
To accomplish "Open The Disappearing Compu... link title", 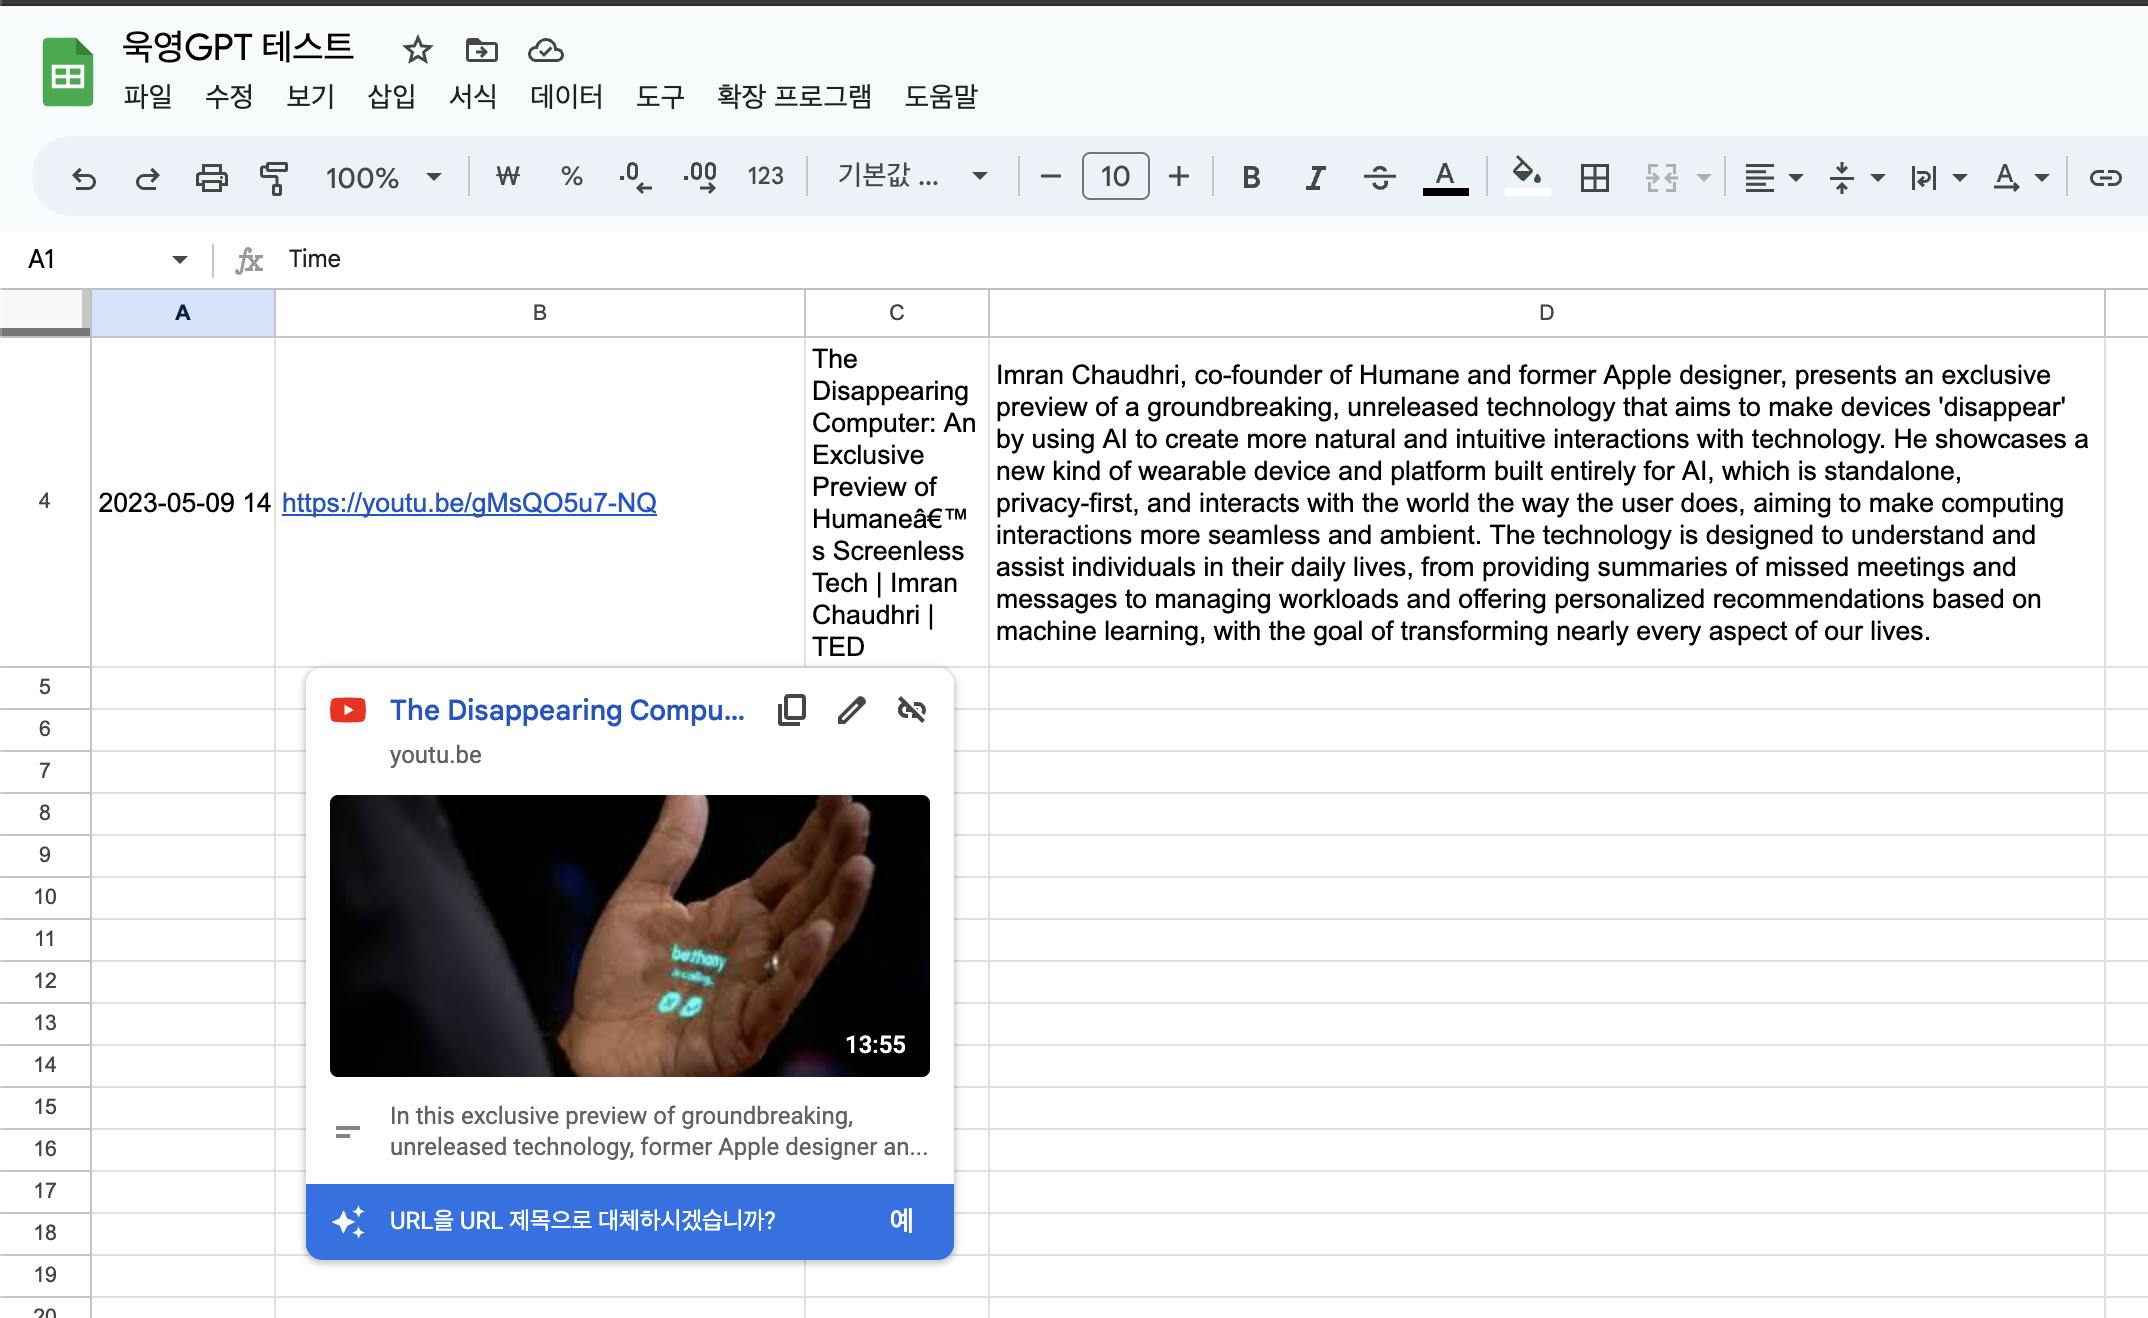I will (x=567, y=710).
